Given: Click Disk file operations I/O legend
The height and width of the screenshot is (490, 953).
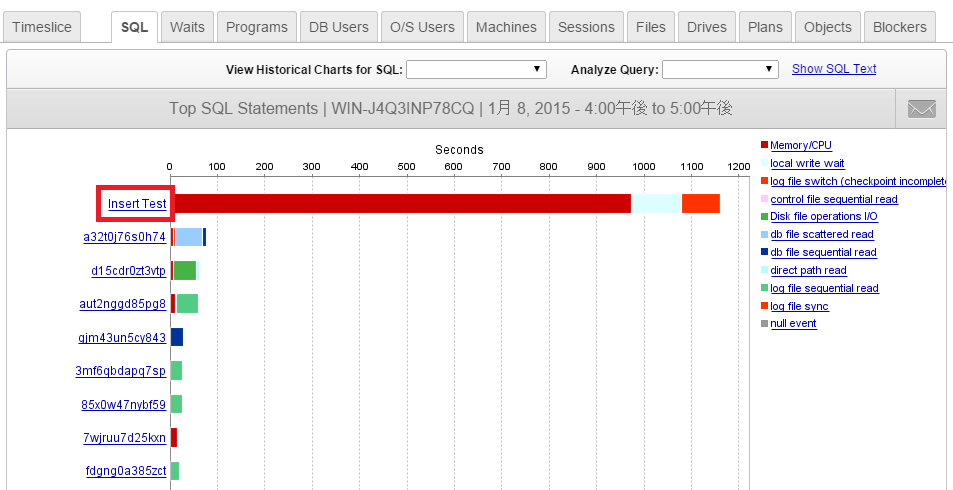Looking at the screenshot, I should pos(824,216).
